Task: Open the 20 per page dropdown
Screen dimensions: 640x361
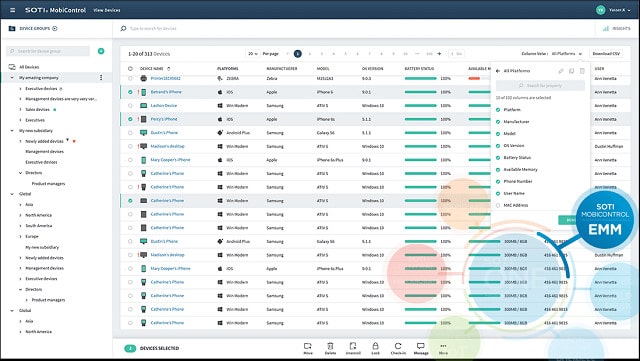Action: coord(253,53)
